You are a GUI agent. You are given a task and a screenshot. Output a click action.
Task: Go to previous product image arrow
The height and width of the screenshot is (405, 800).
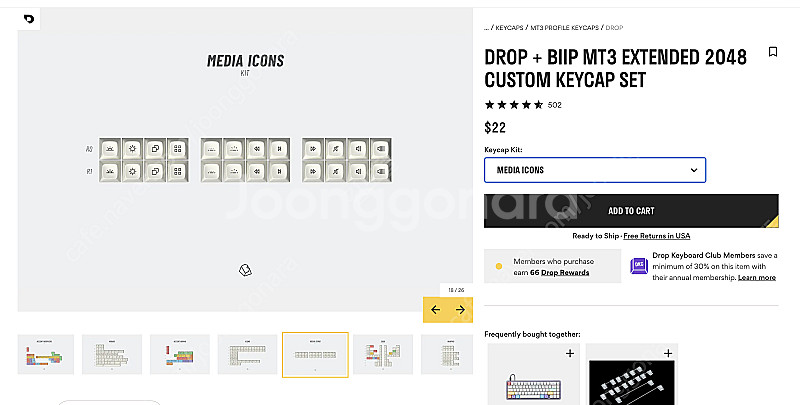click(435, 310)
